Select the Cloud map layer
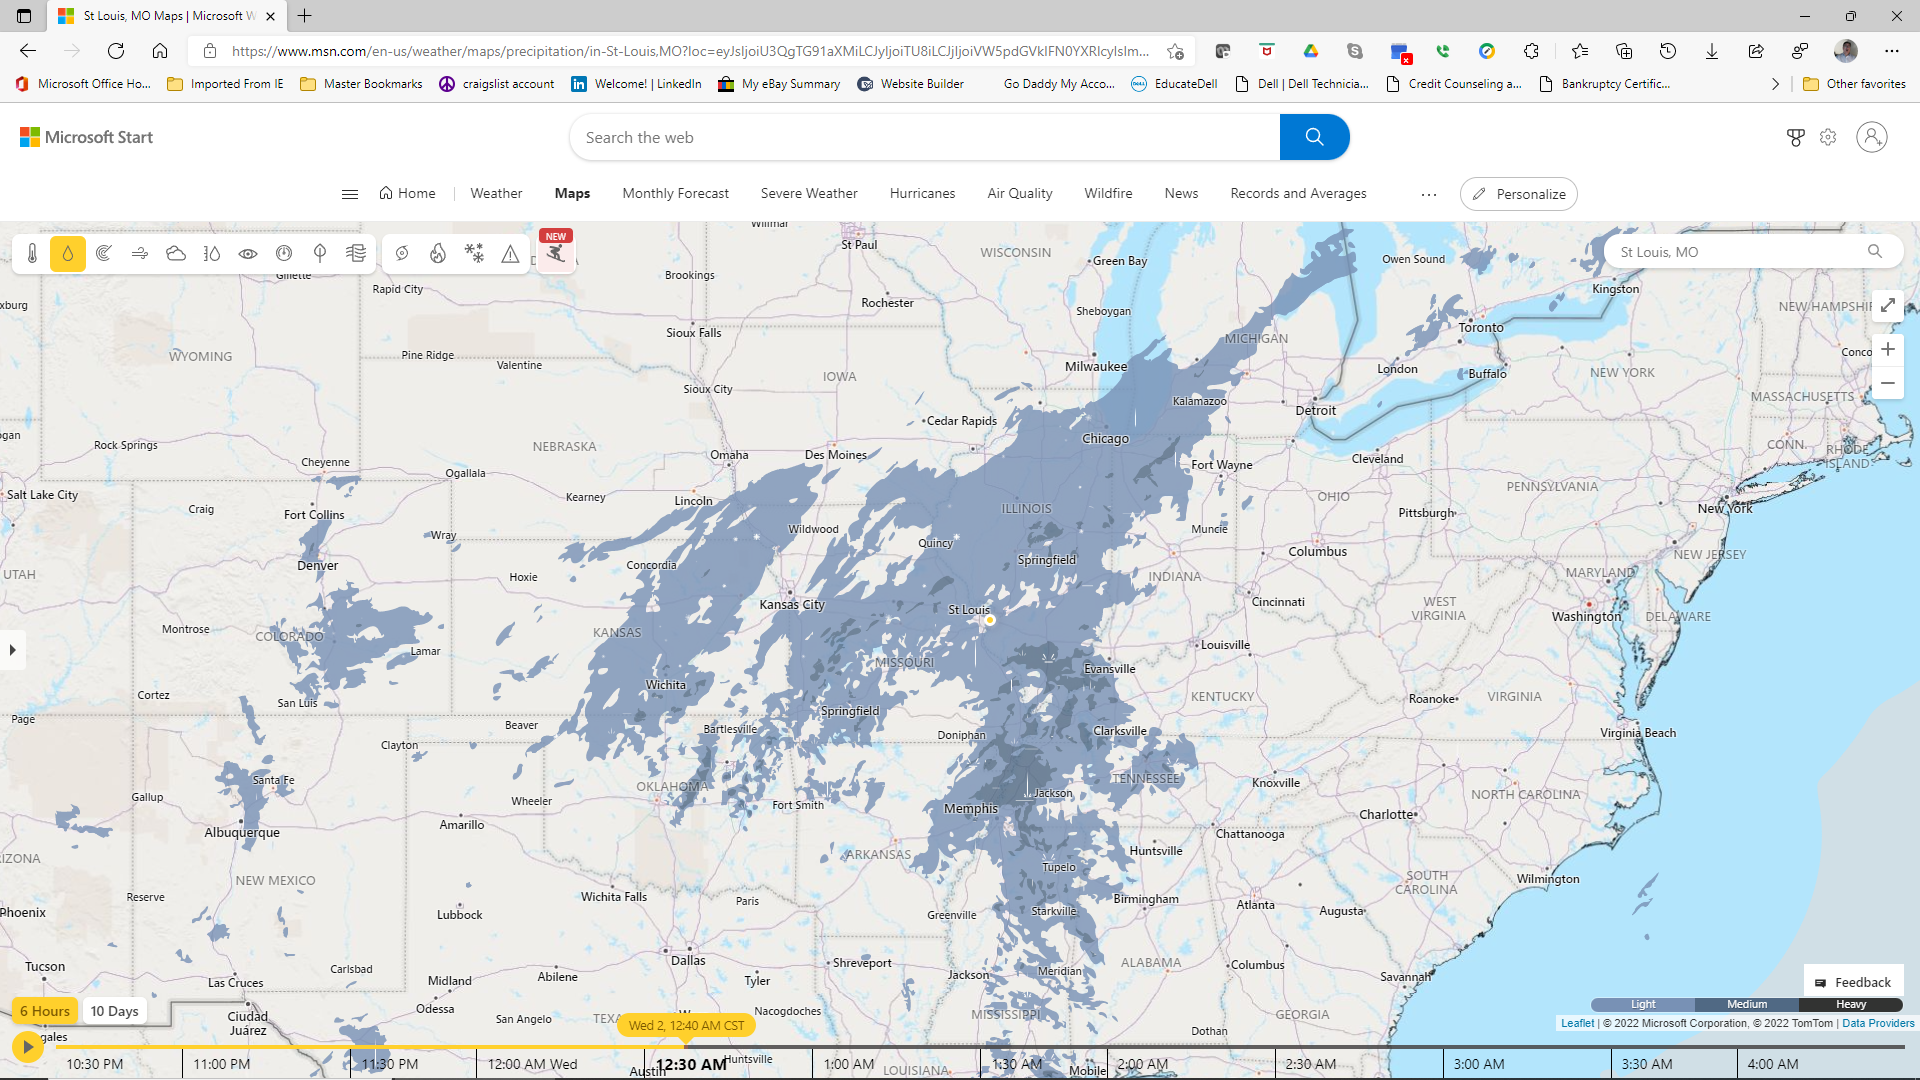Image resolution: width=1920 pixels, height=1080 pixels. tap(176, 254)
